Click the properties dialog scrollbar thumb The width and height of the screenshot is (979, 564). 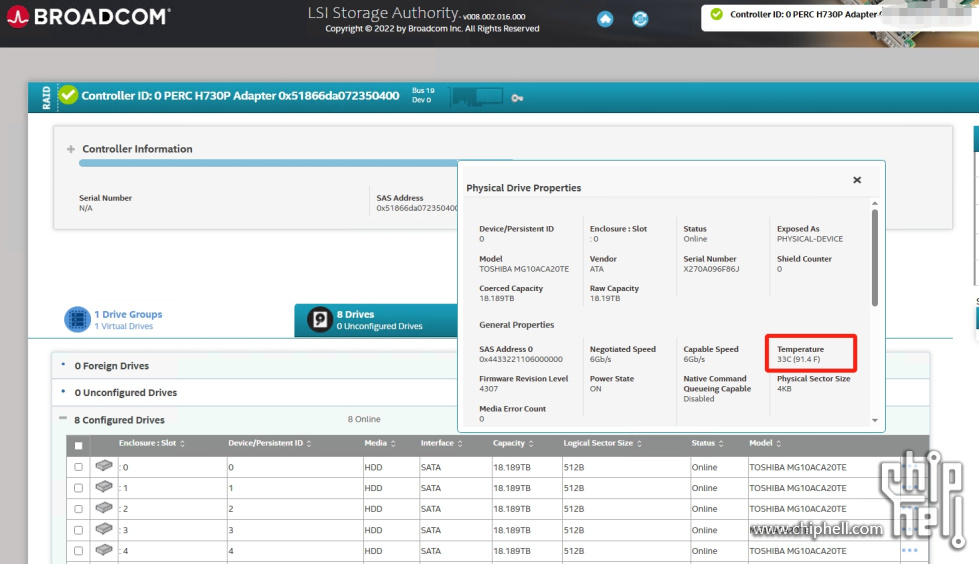point(875,257)
